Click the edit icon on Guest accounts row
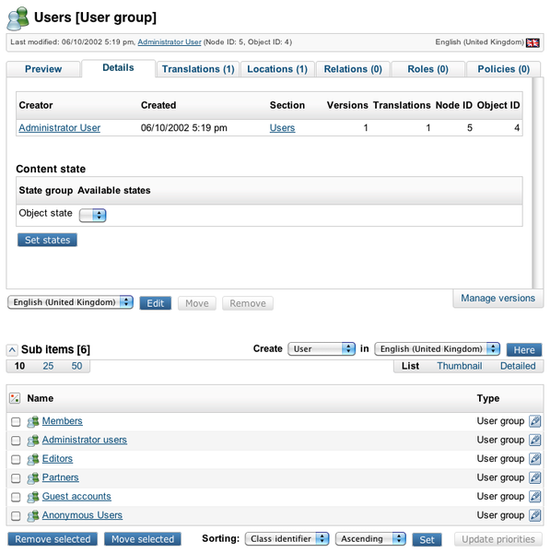550x553 pixels. (534, 496)
